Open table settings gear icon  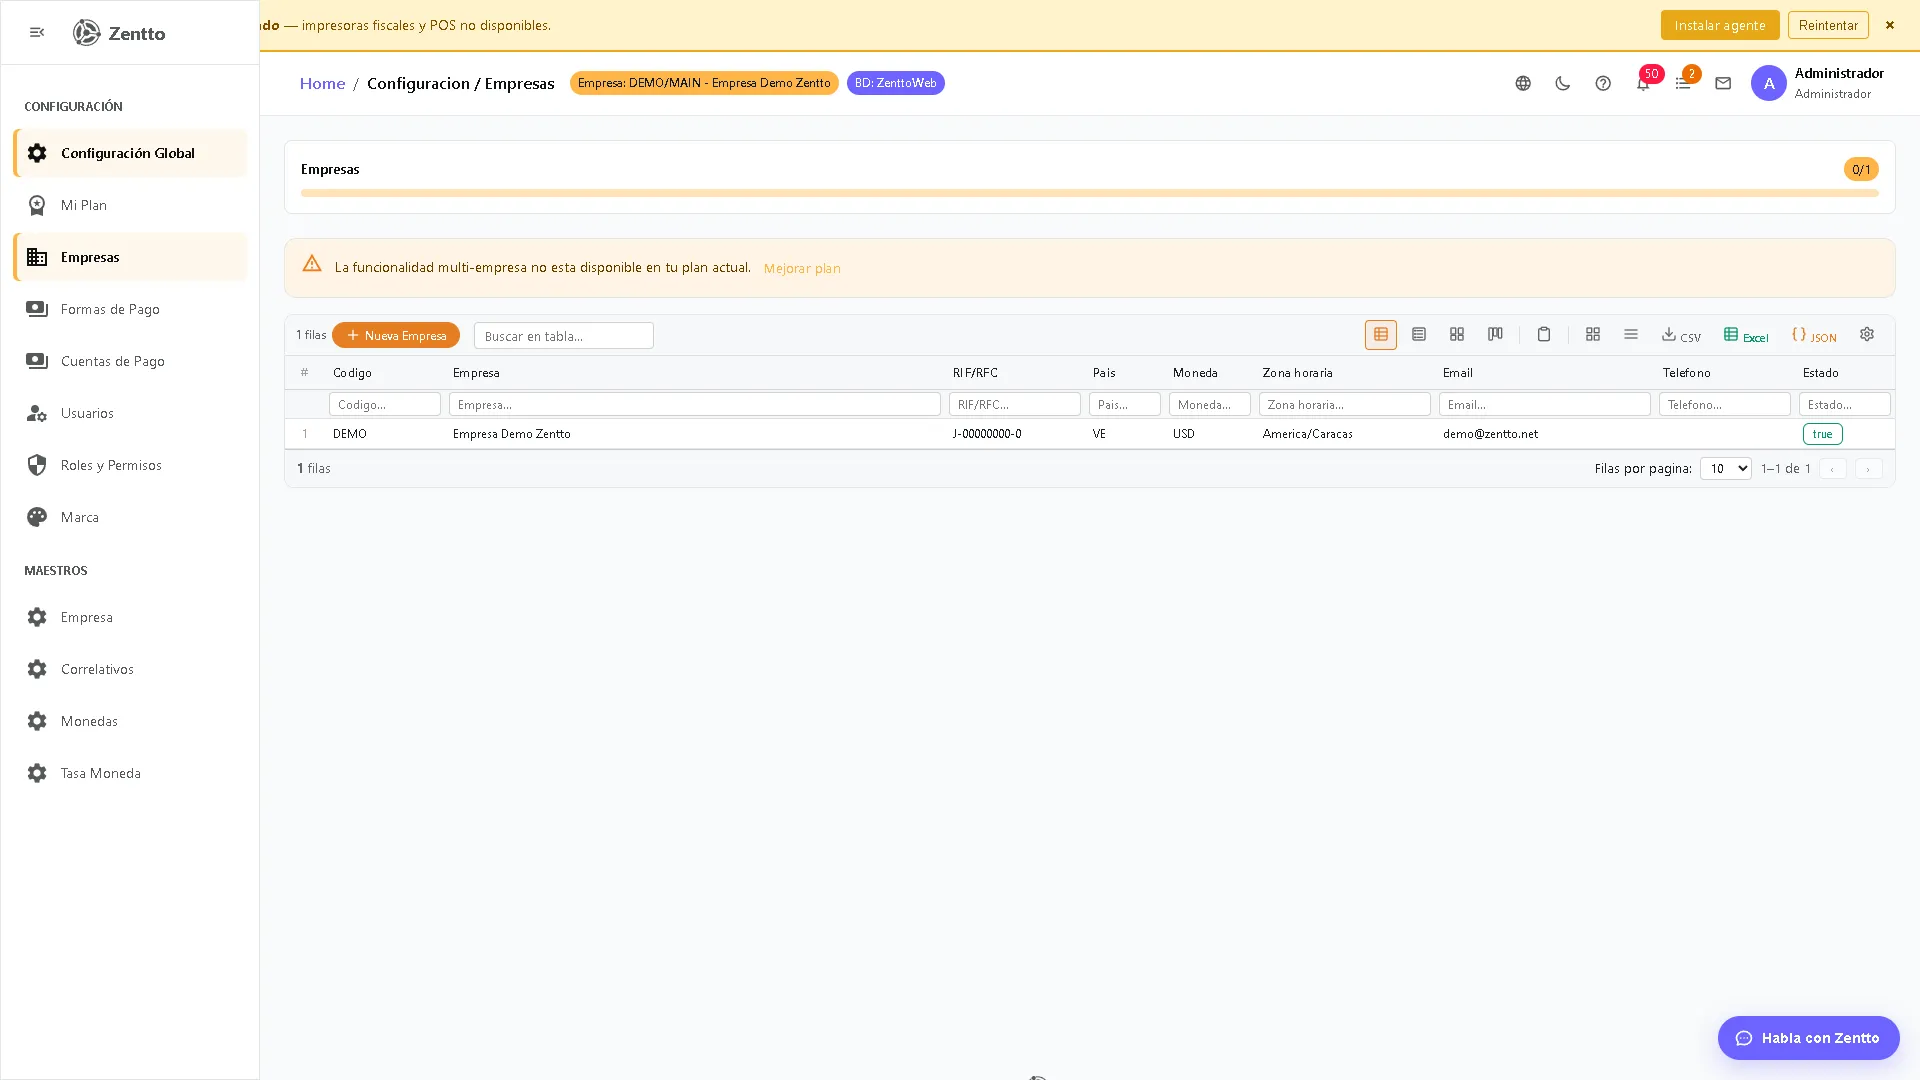coord(1867,335)
